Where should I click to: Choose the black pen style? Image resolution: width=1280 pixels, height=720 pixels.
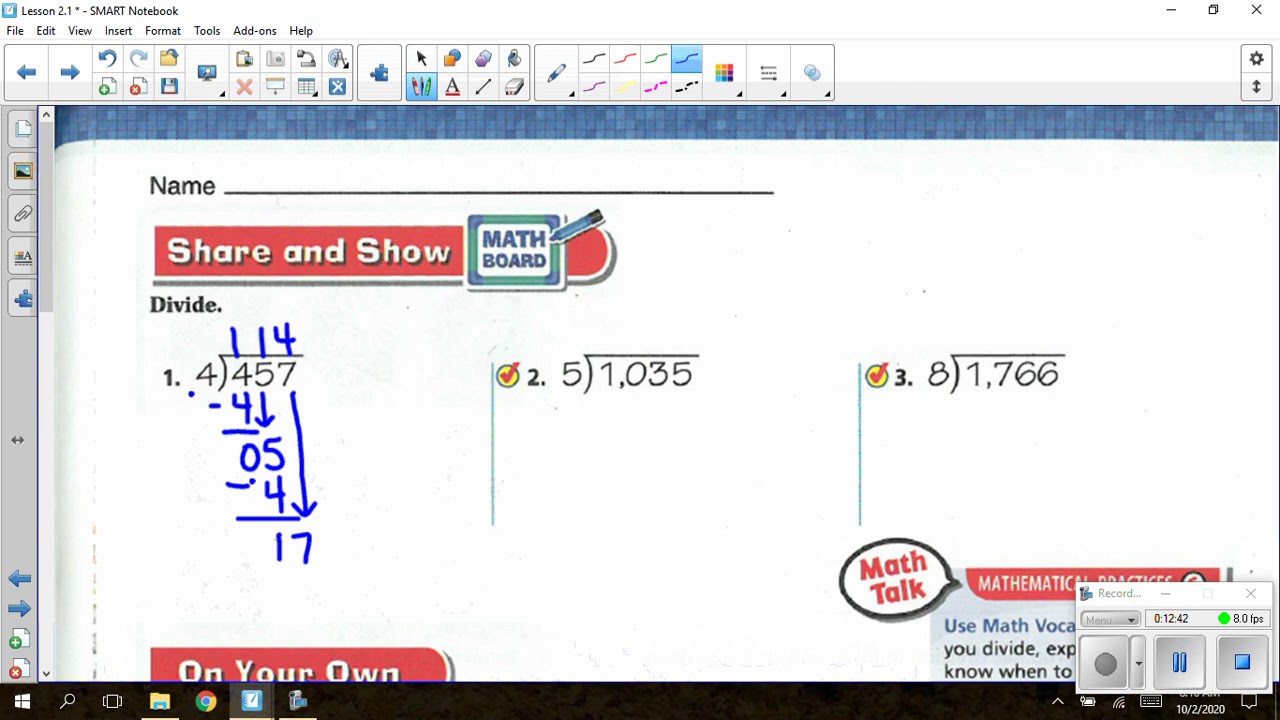pos(594,59)
